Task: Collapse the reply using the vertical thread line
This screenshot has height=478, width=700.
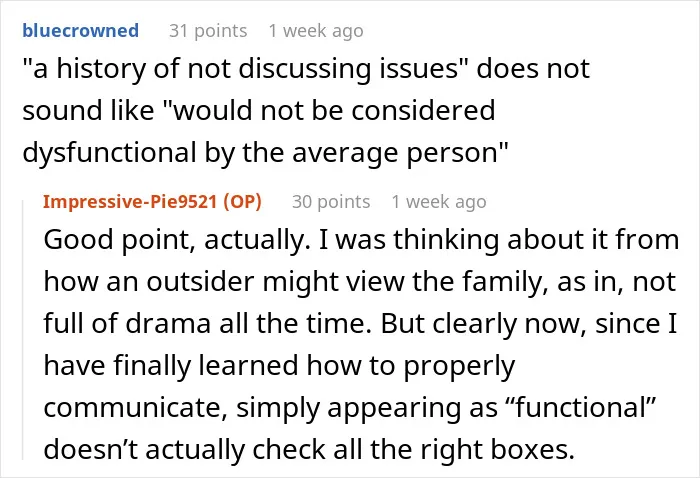Action: (x=23, y=330)
